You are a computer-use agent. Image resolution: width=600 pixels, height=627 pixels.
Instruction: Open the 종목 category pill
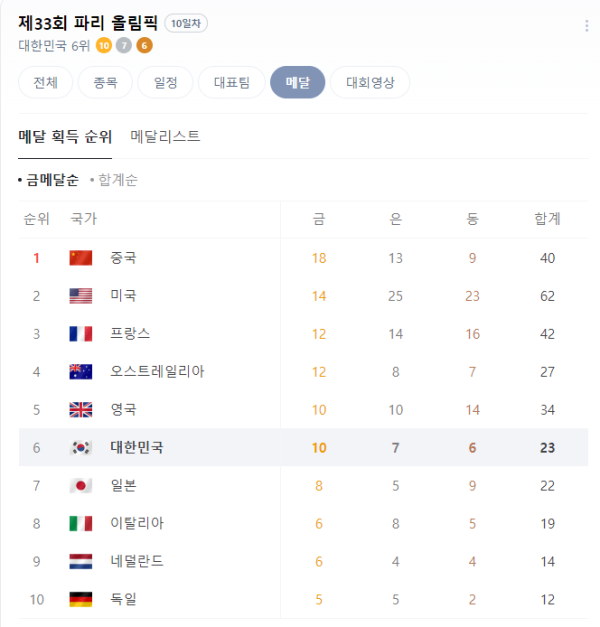point(105,82)
